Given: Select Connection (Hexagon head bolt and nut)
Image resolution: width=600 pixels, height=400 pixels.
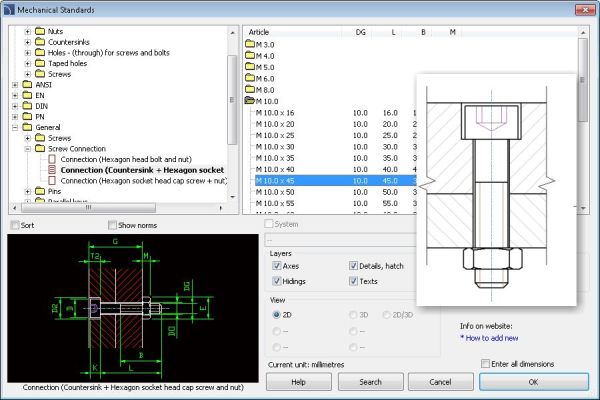Looking at the screenshot, I should 126,159.
